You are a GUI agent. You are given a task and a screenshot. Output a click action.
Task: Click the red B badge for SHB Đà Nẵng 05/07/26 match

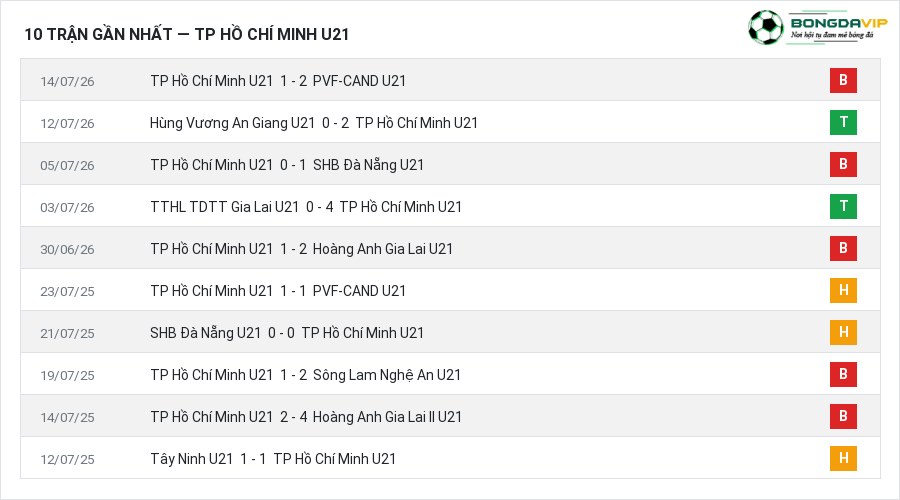click(843, 164)
